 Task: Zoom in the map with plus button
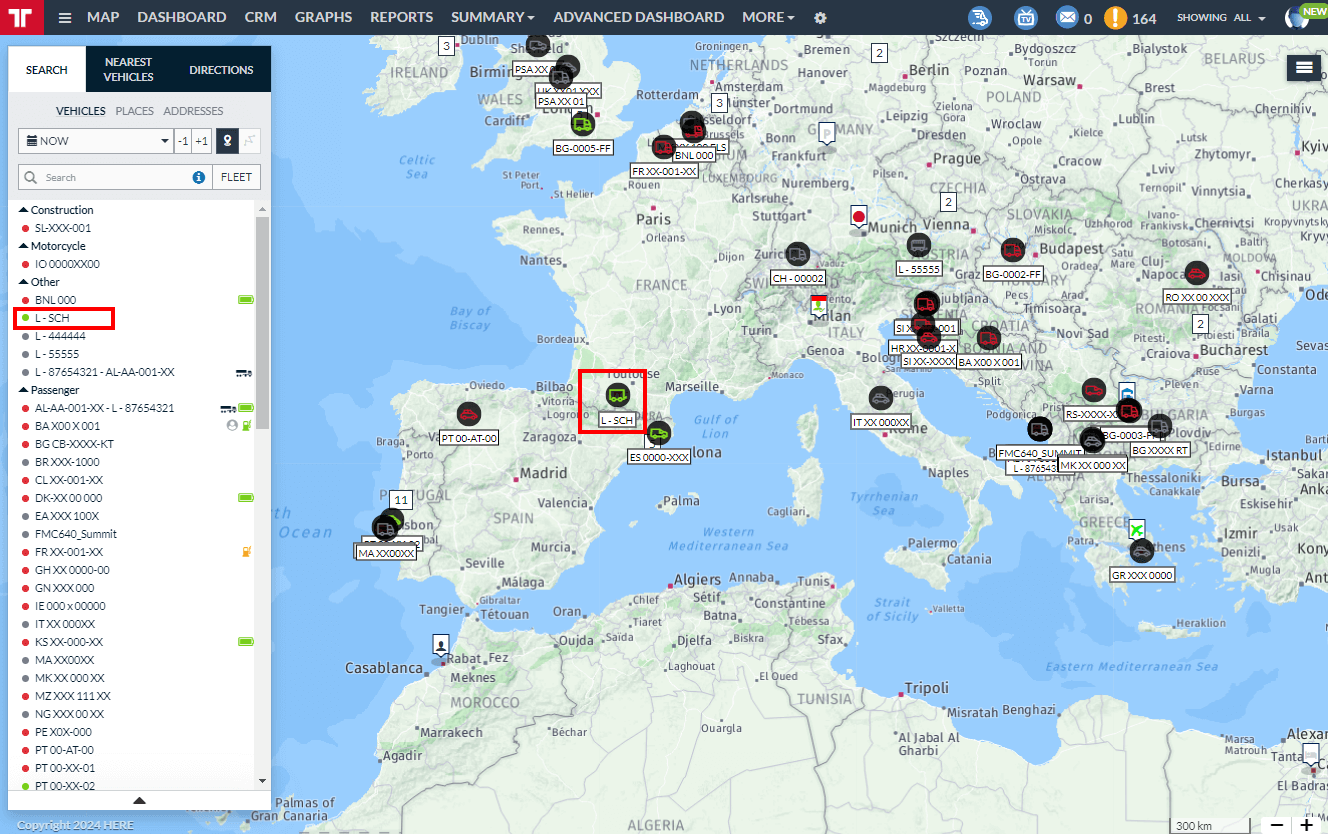click(1307, 825)
